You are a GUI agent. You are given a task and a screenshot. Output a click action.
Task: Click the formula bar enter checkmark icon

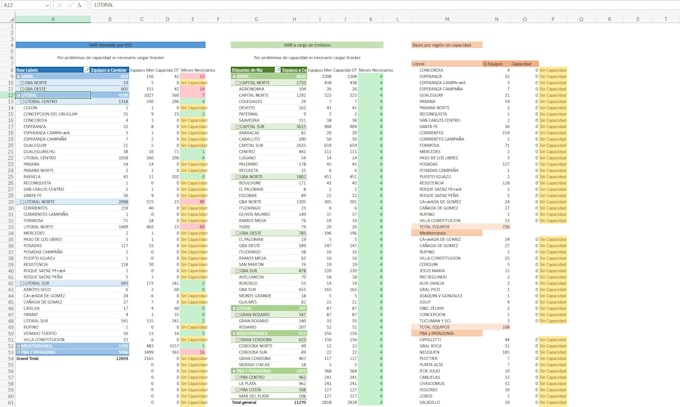click(x=69, y=5)
